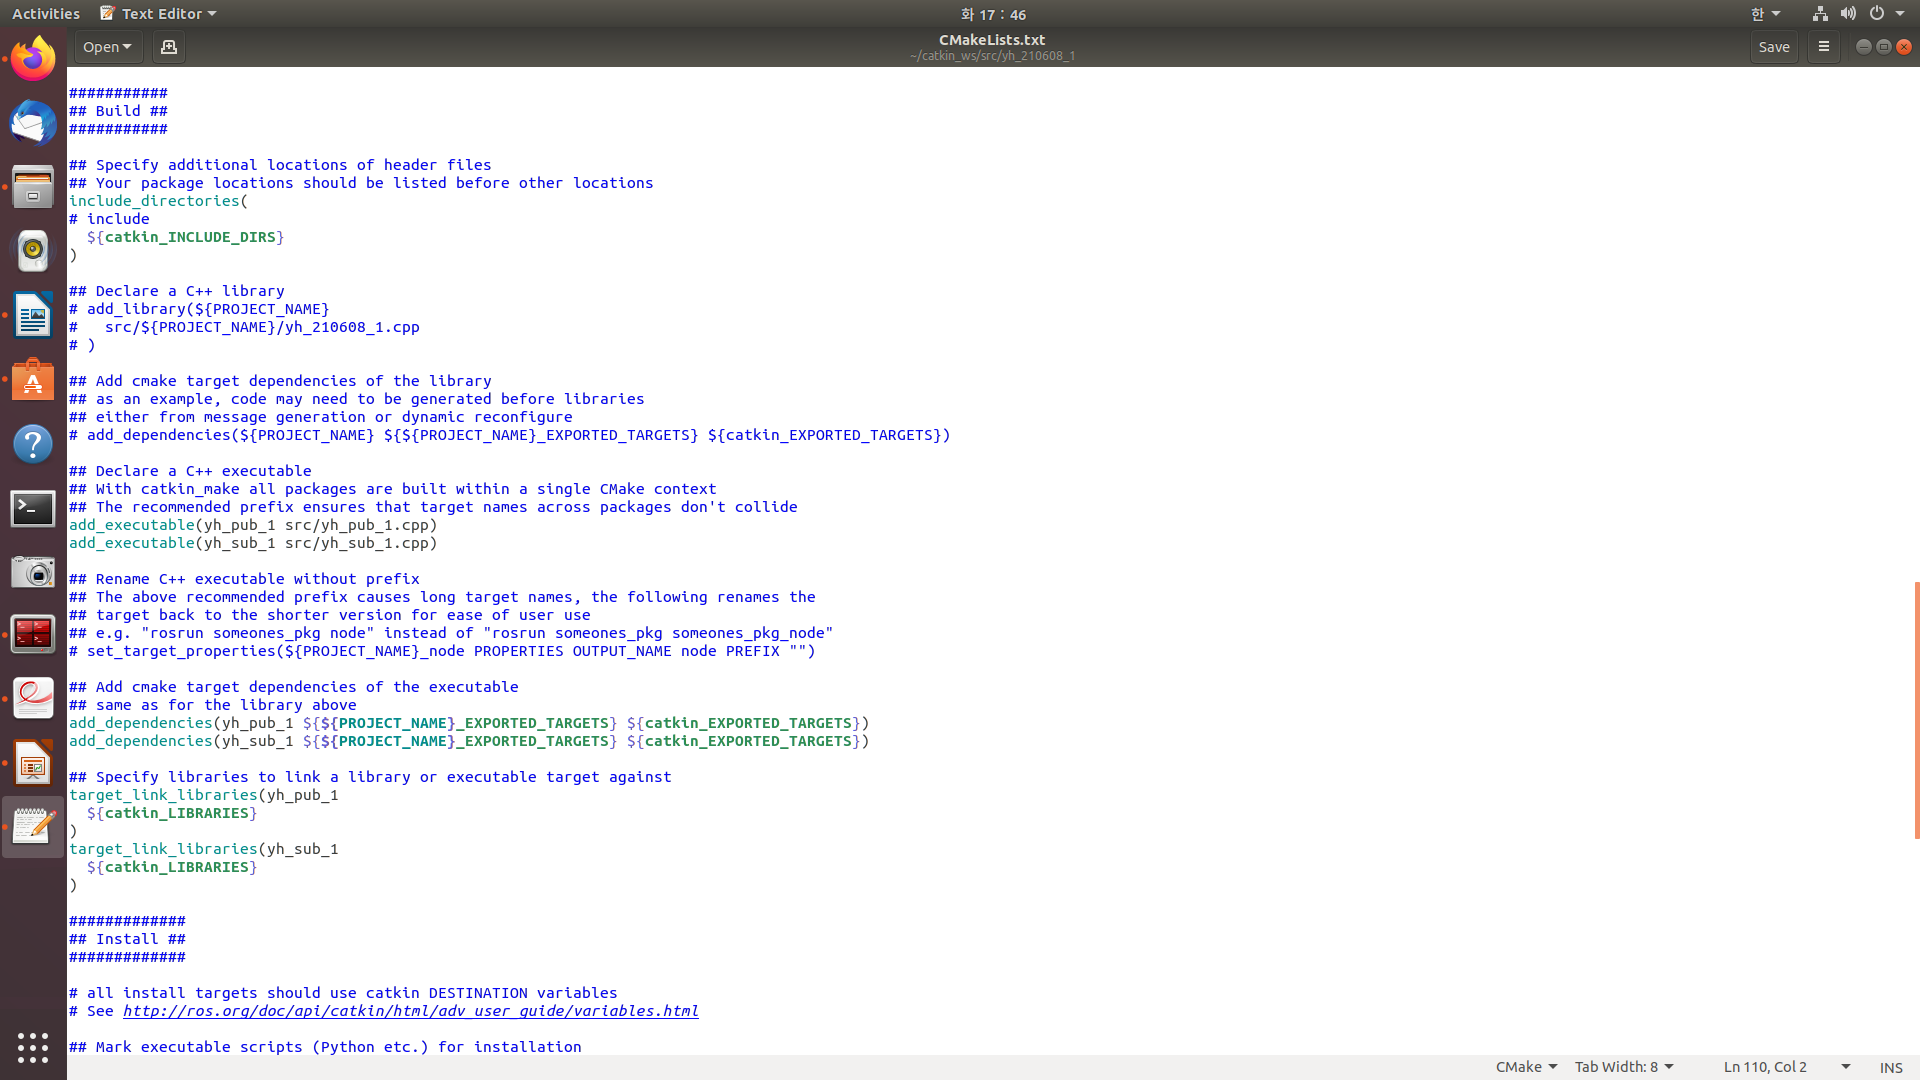Viewport: 1920px width, 1080px height.
Task: Open the Activities overview
Action: point(46,14)
